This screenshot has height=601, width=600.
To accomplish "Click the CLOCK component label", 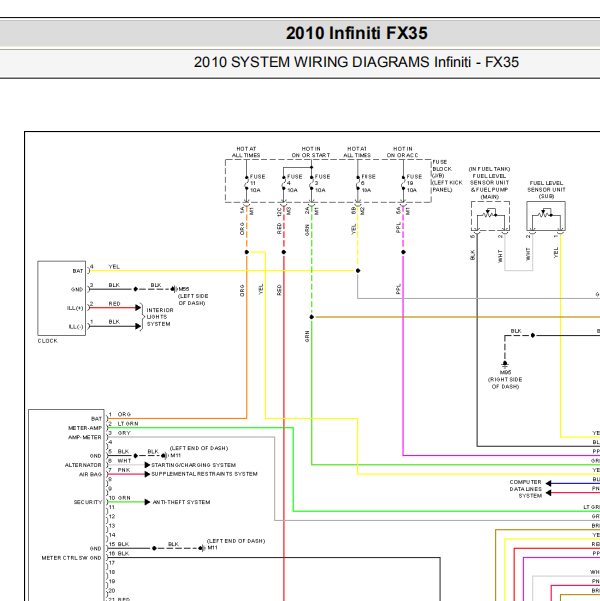I will click(x=48, y=341).
